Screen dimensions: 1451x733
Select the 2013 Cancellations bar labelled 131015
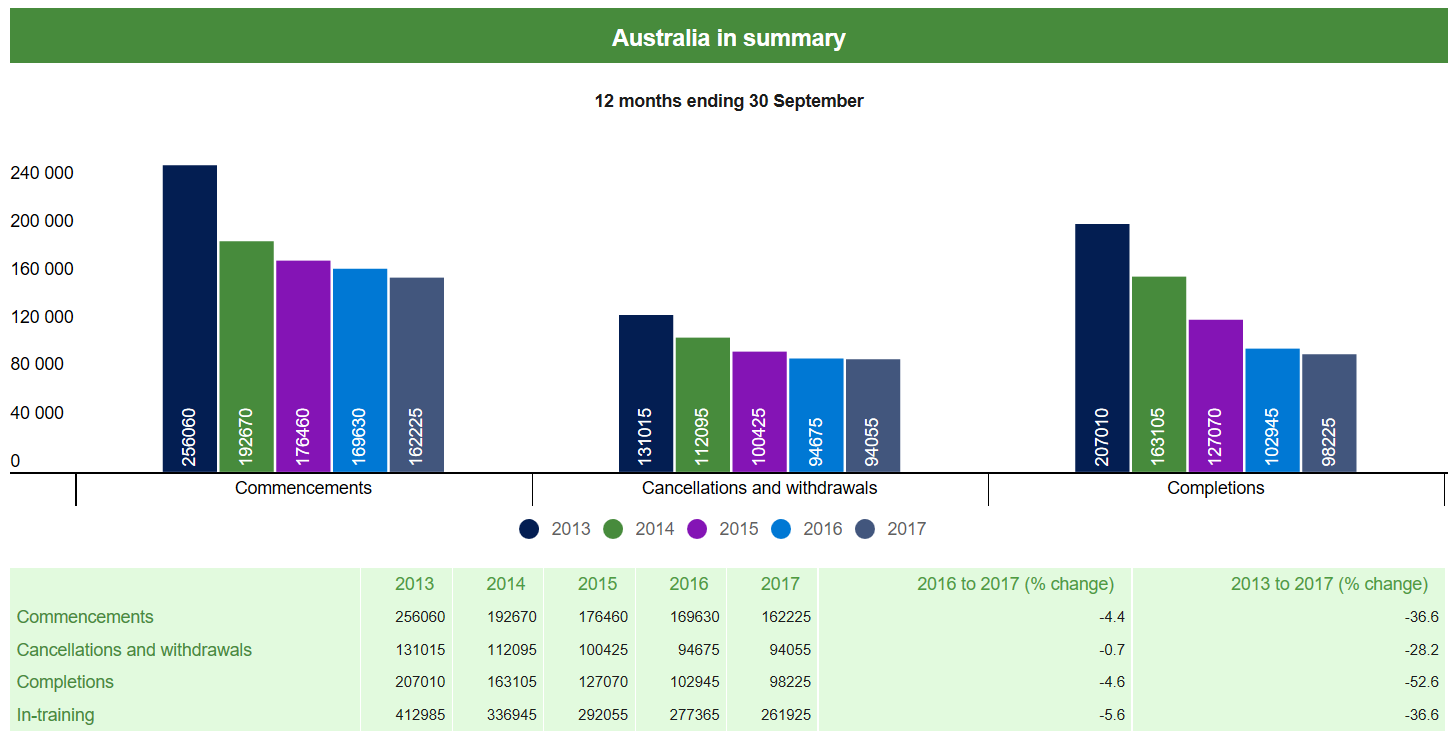point(646,393)
